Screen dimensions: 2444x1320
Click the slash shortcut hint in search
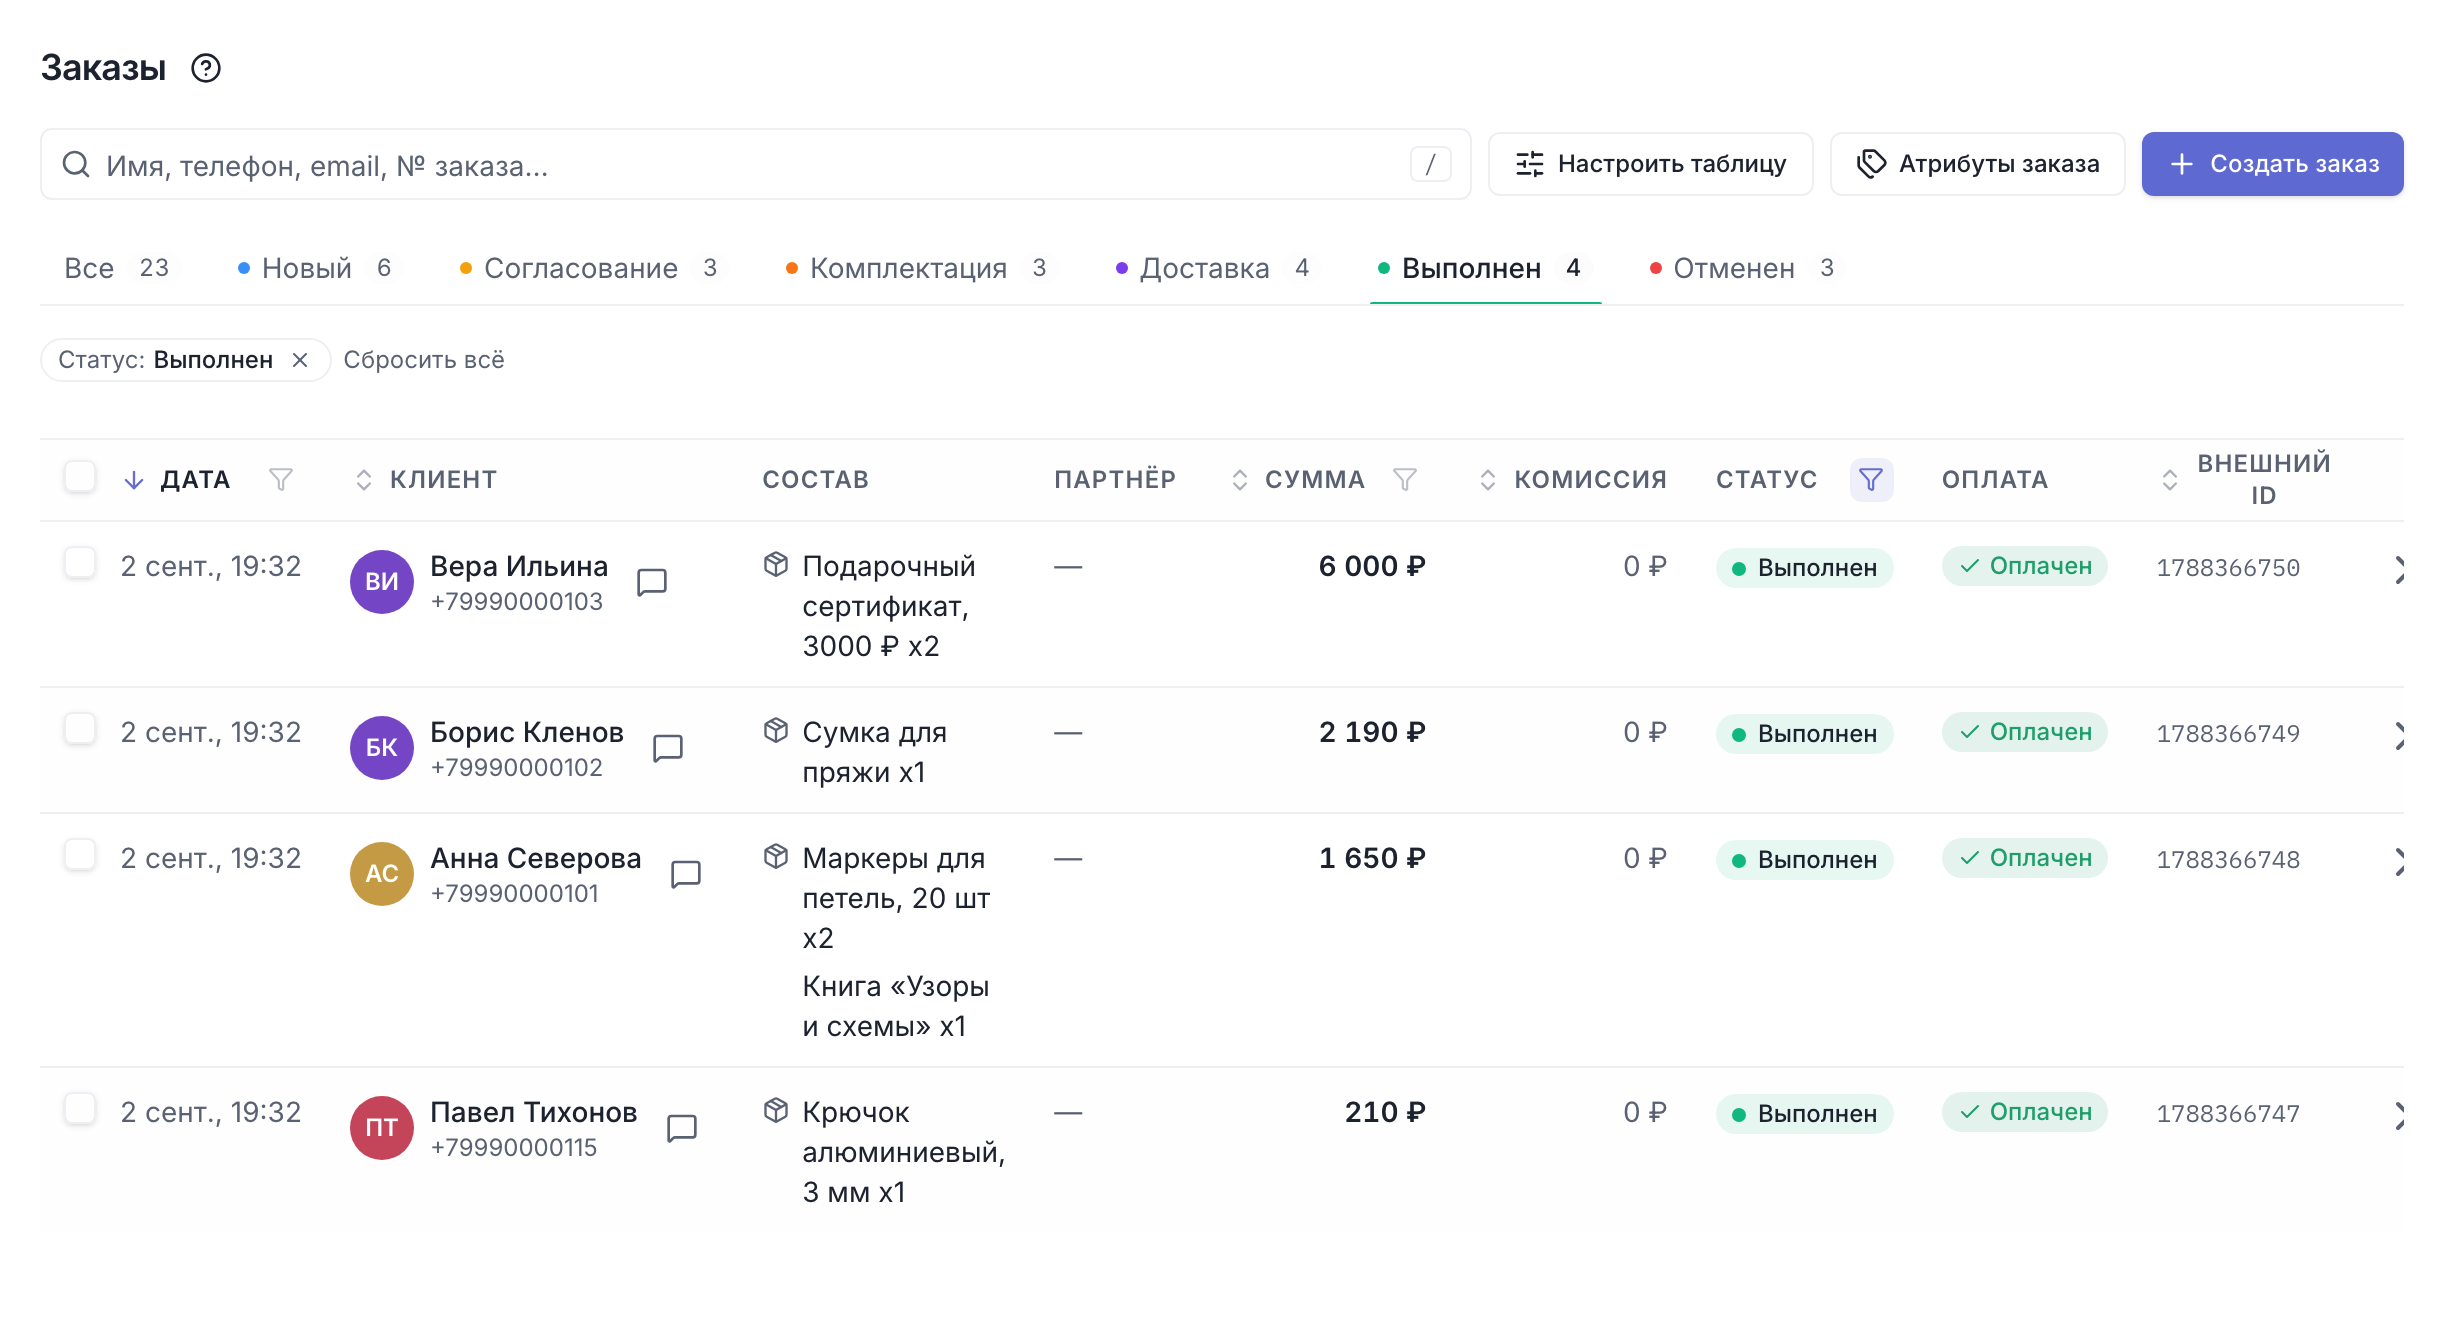(x=1430, y=164)
